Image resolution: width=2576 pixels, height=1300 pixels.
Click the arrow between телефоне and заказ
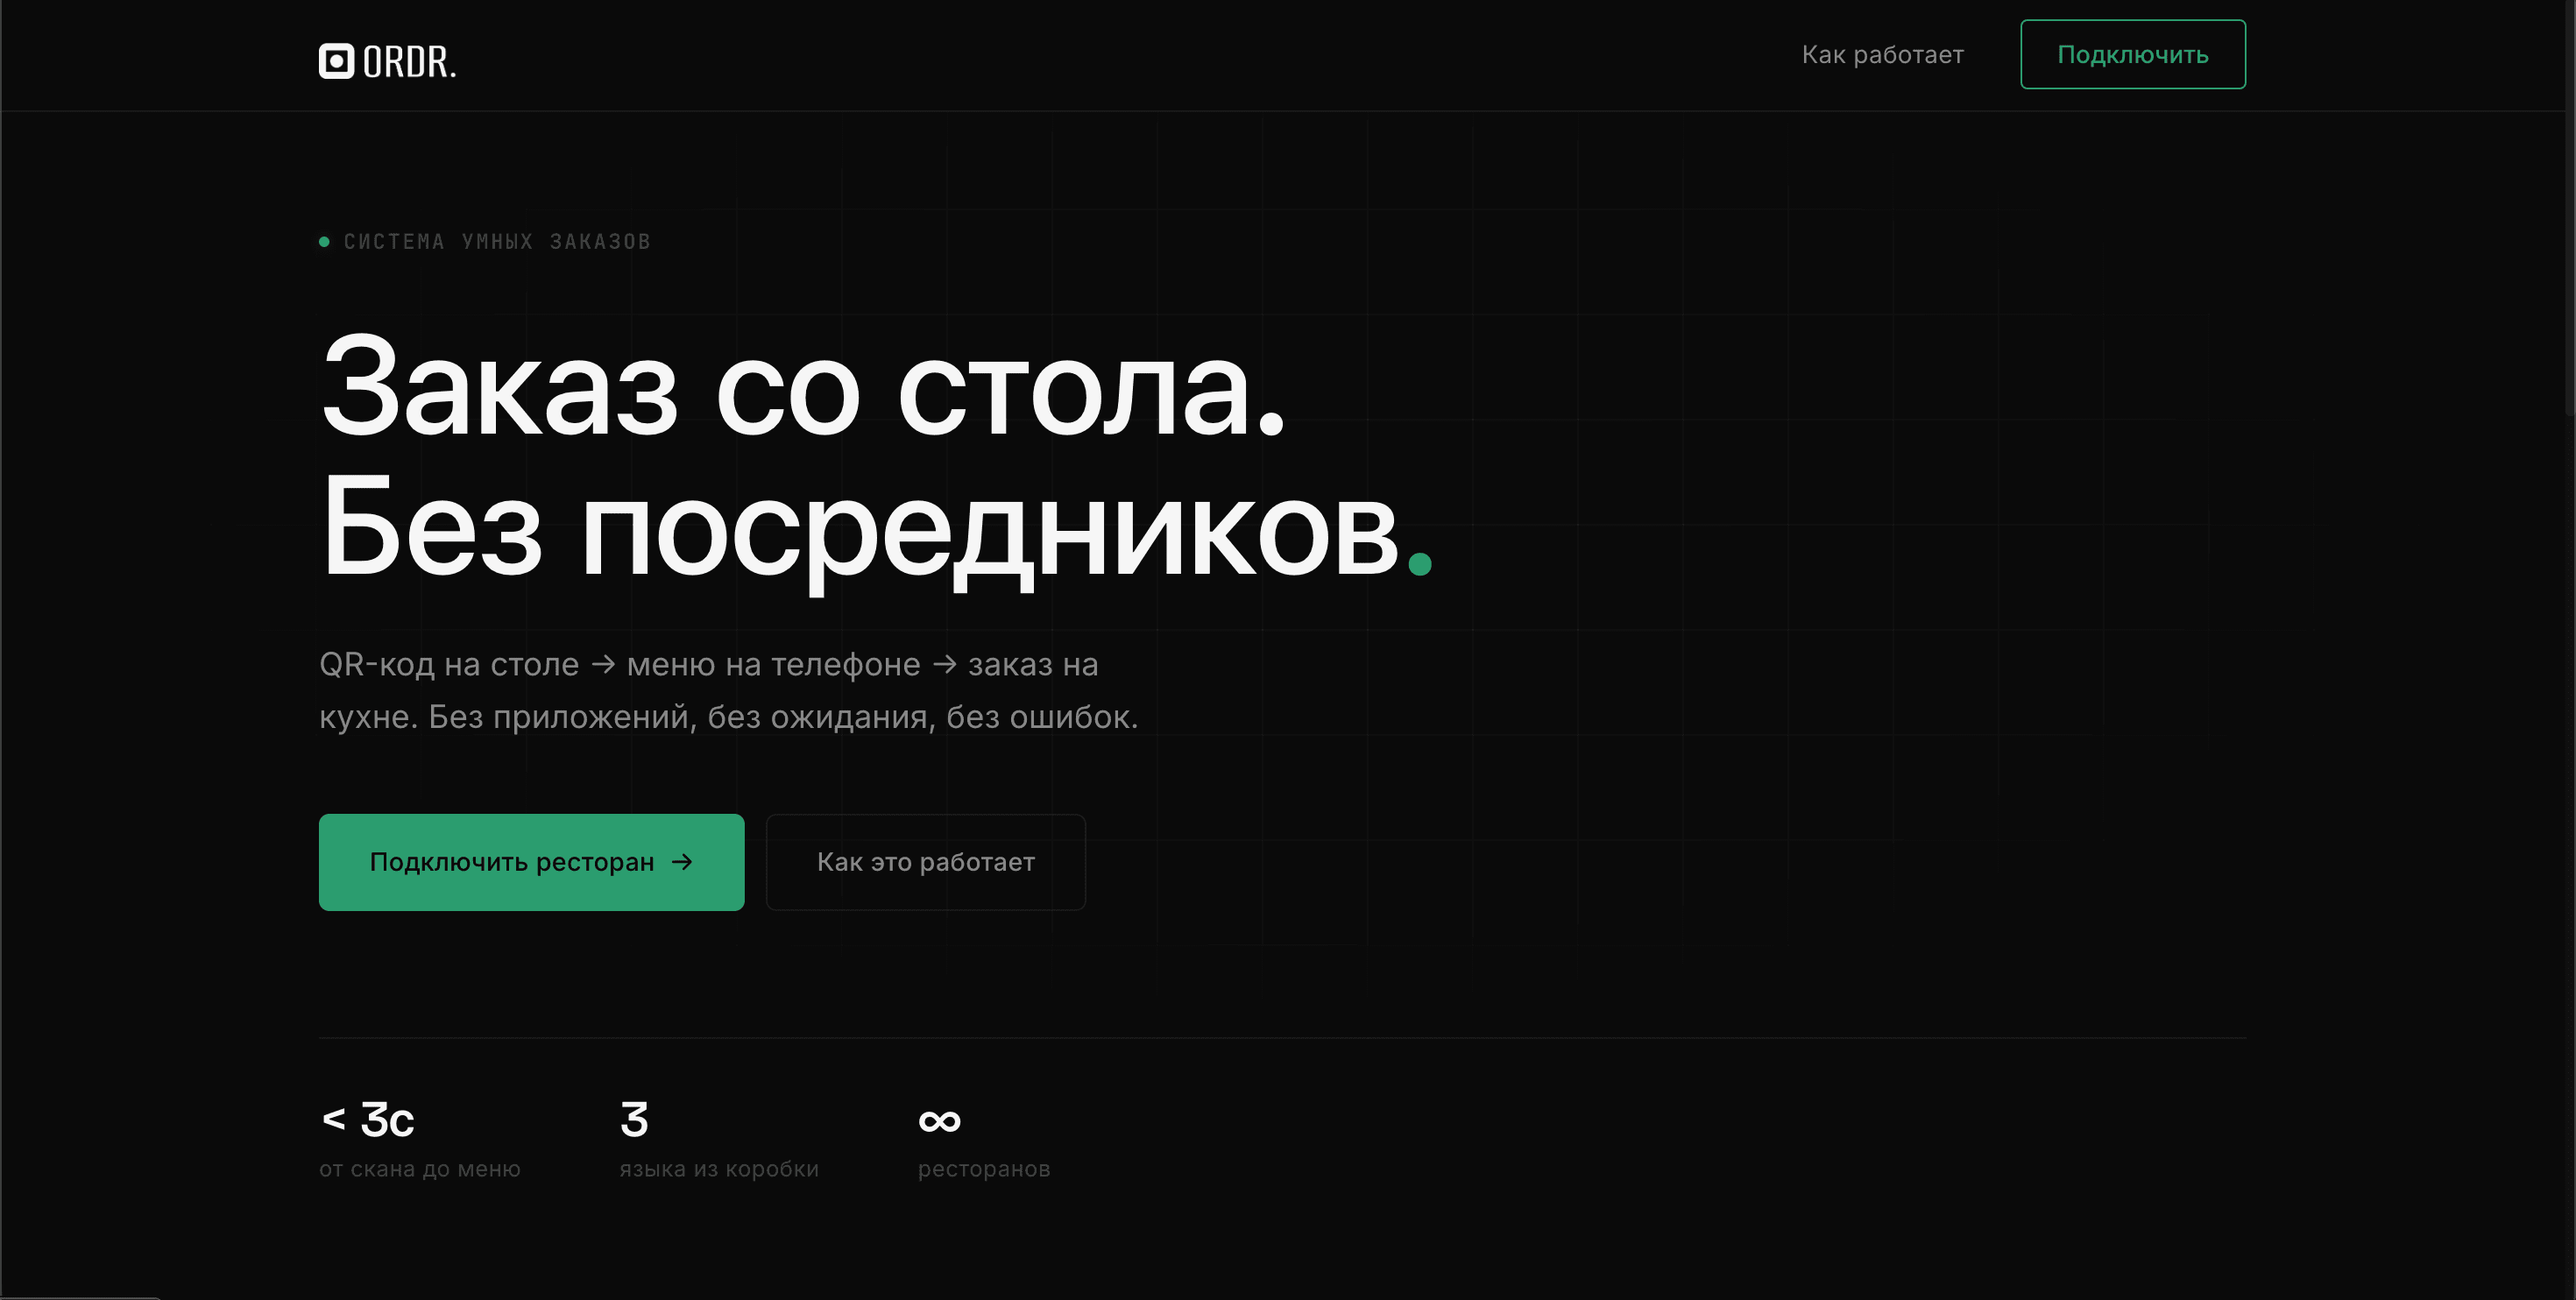pyautogui.click(x=944, y=664)
